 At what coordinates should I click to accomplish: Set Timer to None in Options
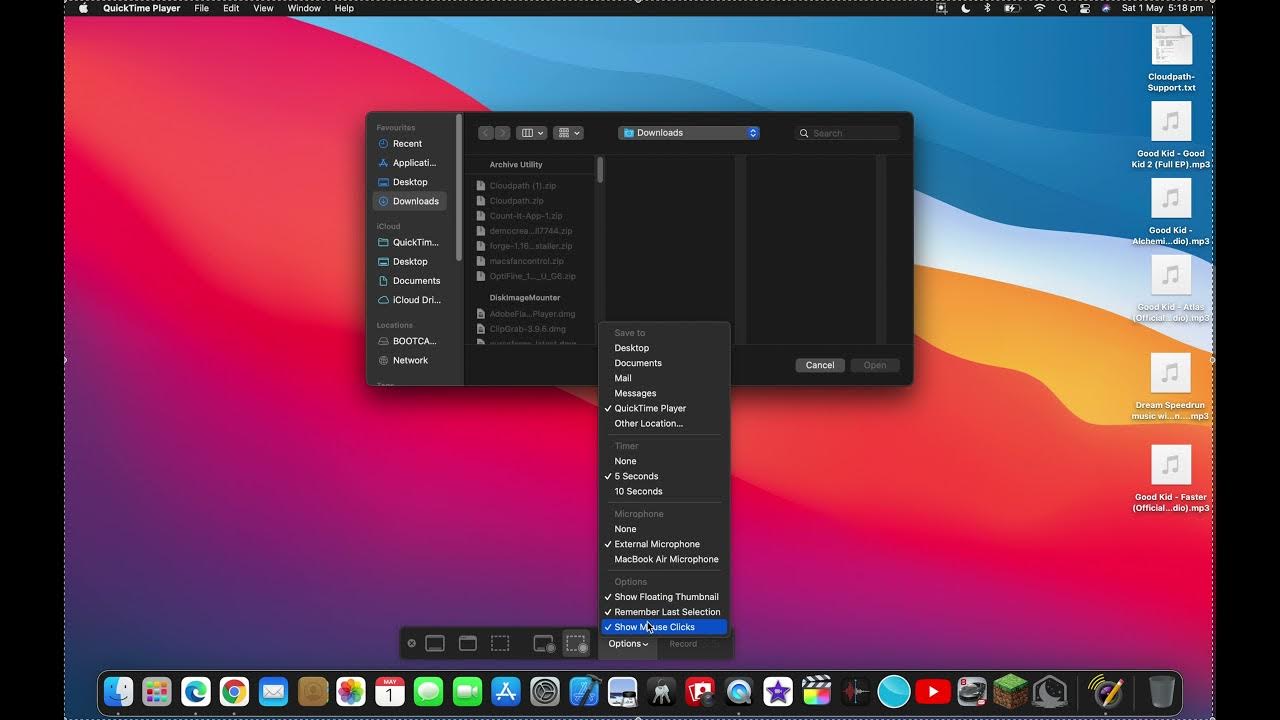click(x=665, y=461)
